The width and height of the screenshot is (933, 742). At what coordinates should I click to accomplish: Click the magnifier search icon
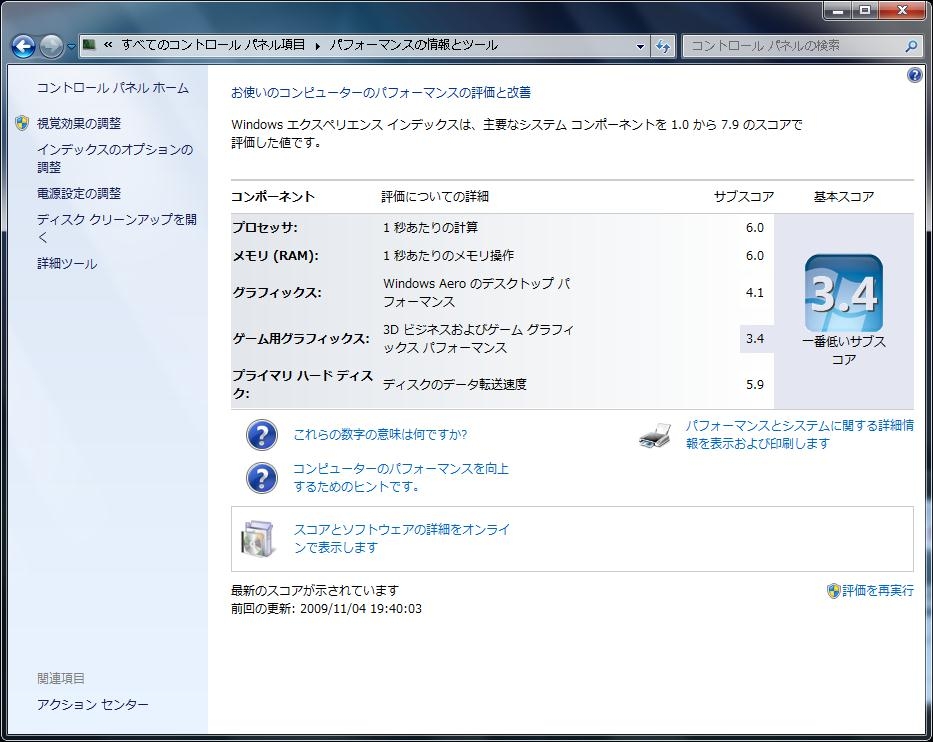pyautogui.click(x=910, y=46)
